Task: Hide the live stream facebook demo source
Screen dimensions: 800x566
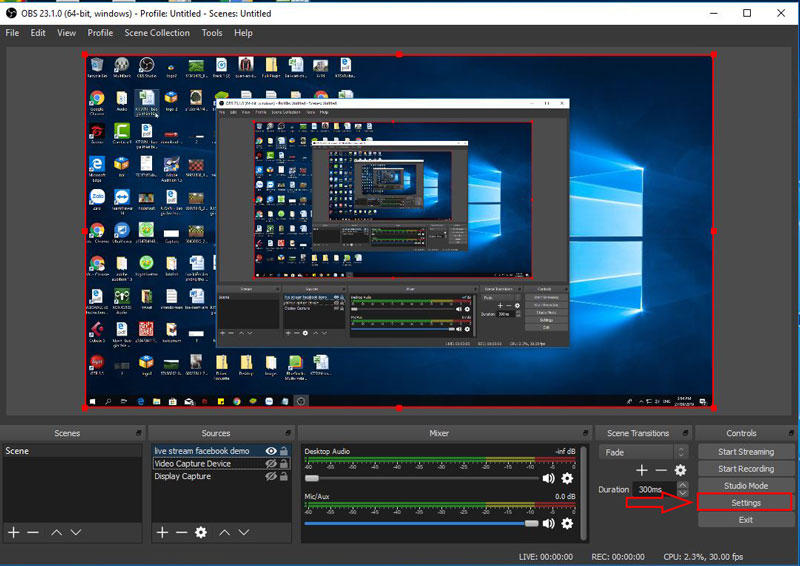Action: pos(271,451)
